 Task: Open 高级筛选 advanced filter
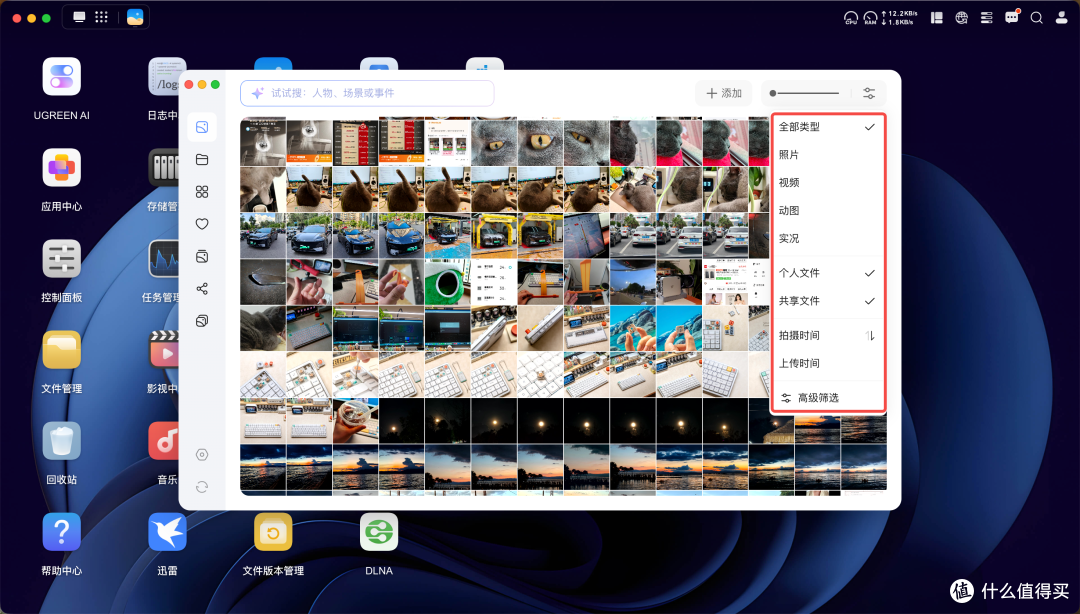click(x=827, y=398)
